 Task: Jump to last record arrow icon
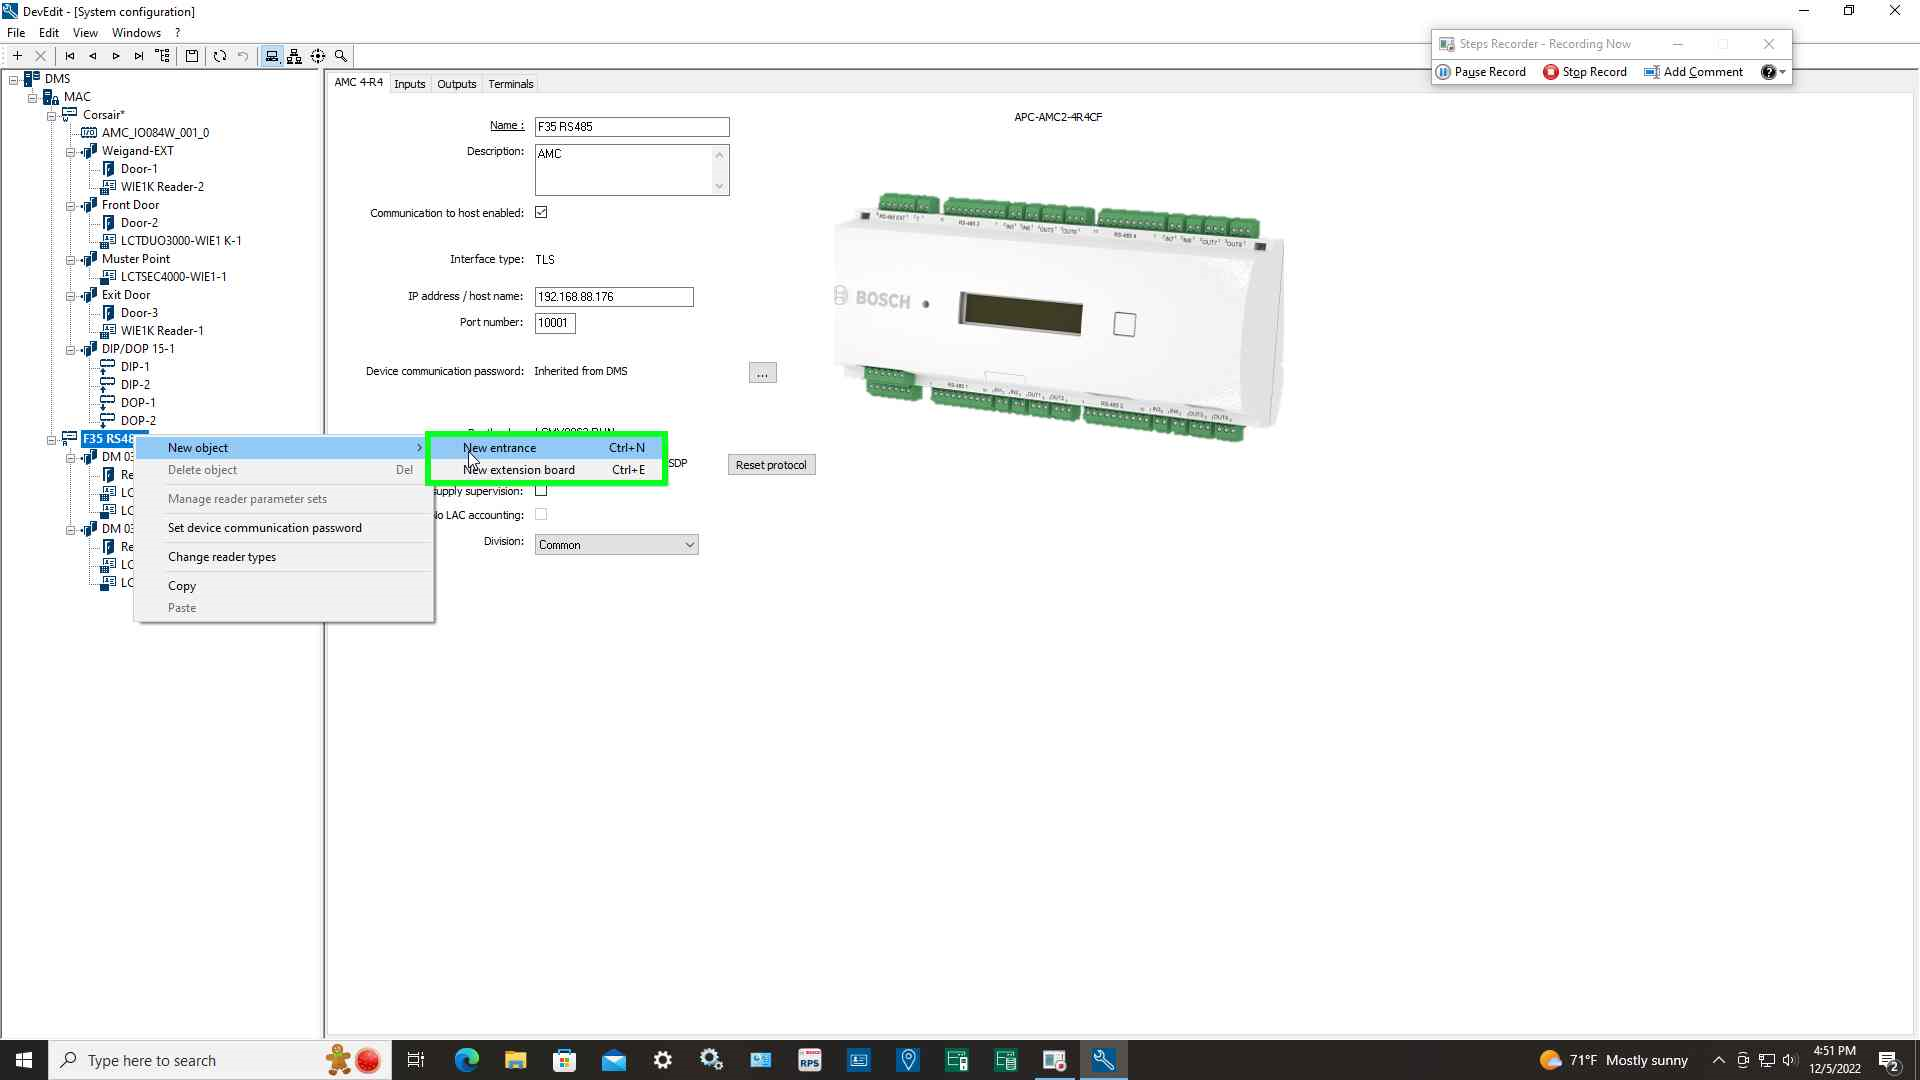coord(139,56)
